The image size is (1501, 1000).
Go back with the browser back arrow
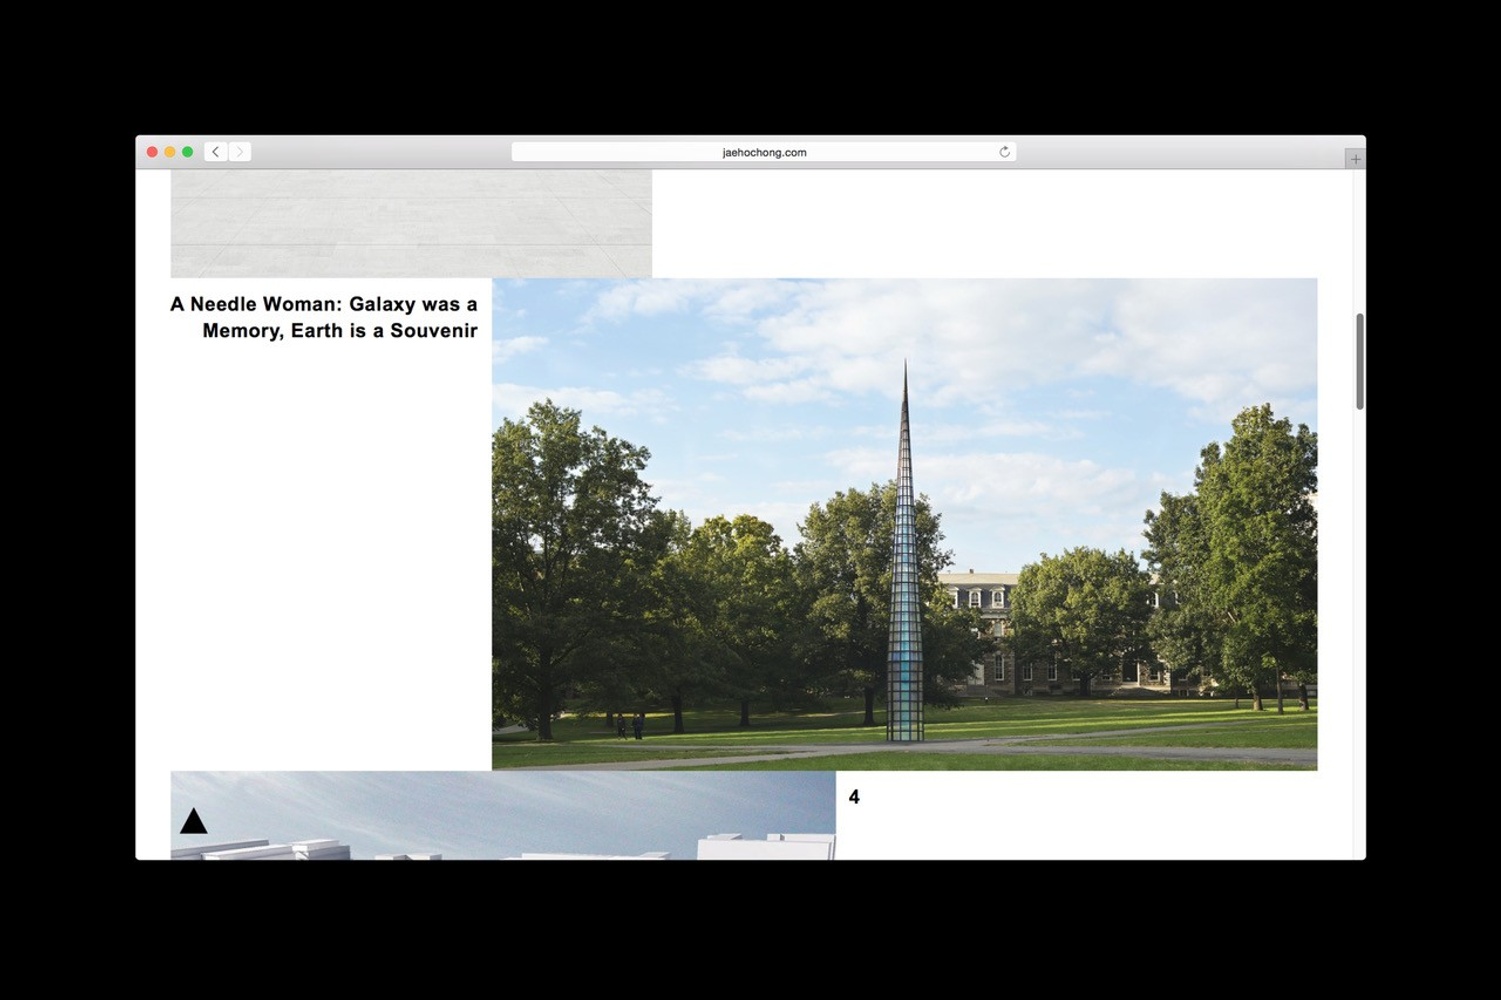pyautogui.click(x=215, y=152)
